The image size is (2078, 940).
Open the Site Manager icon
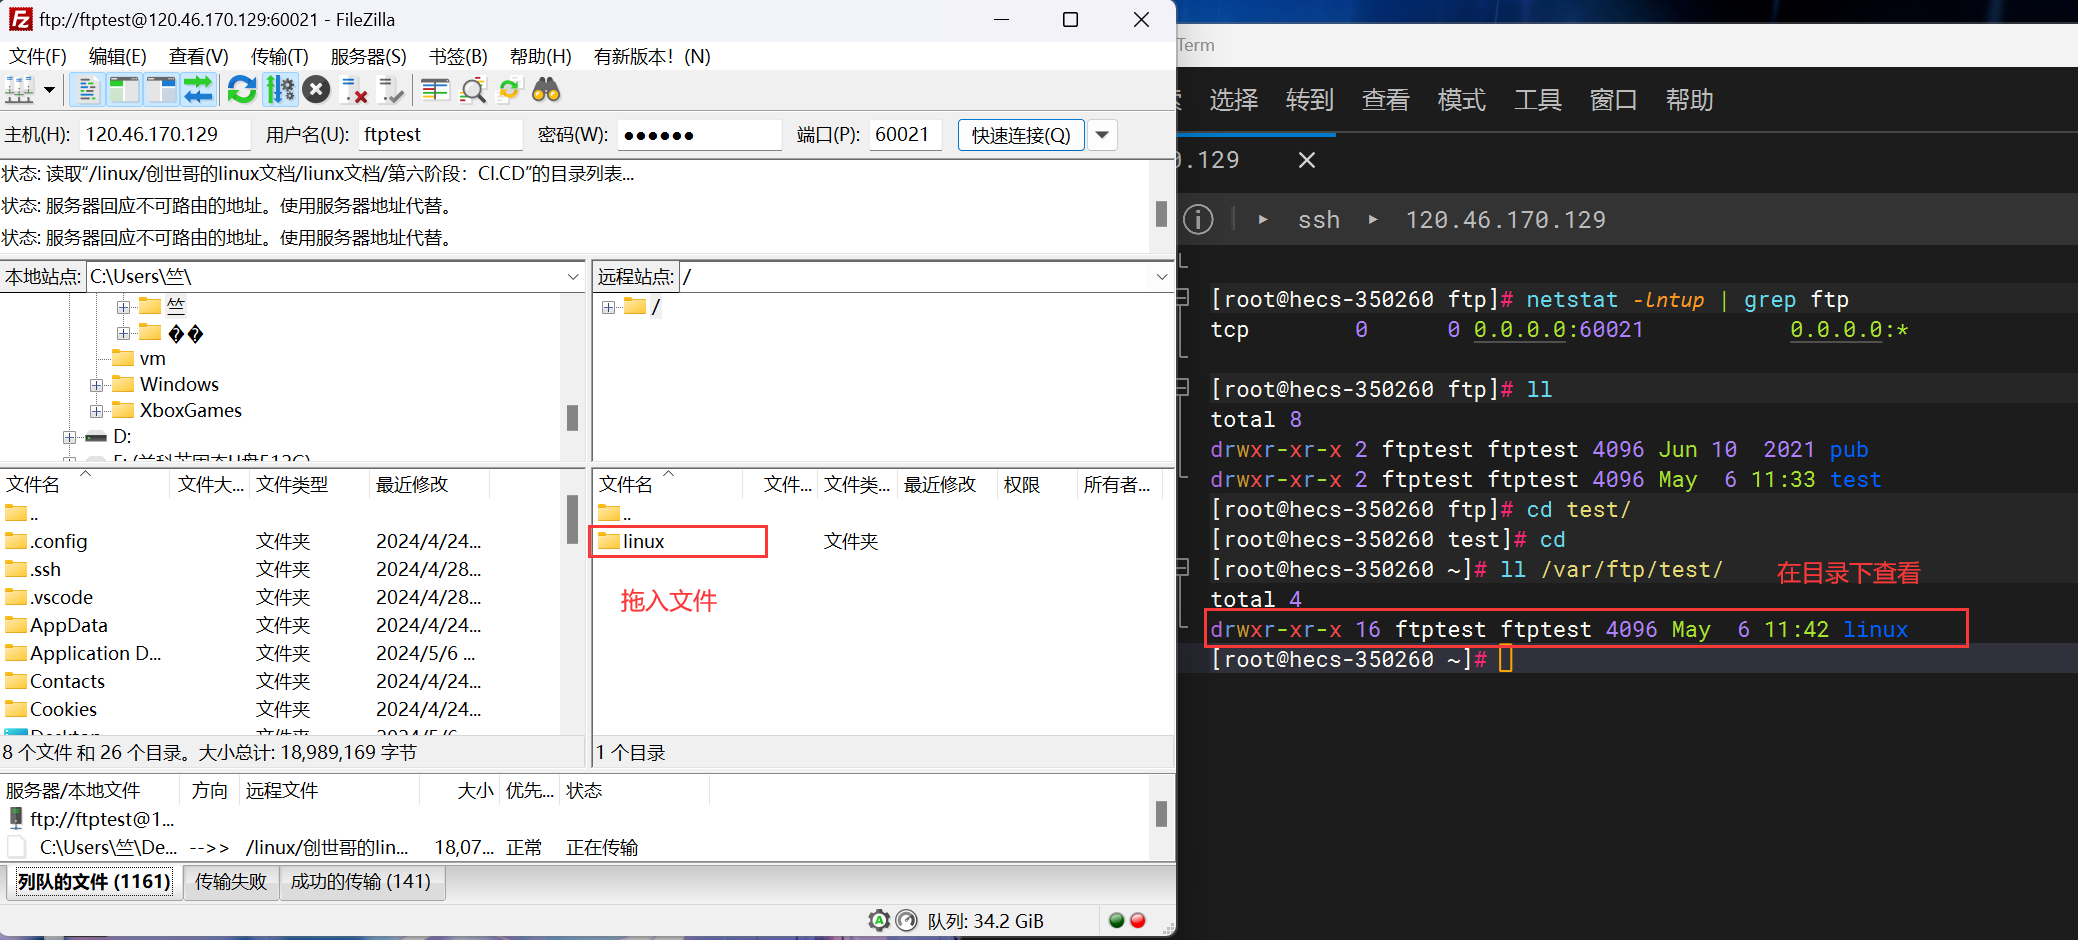20,90
